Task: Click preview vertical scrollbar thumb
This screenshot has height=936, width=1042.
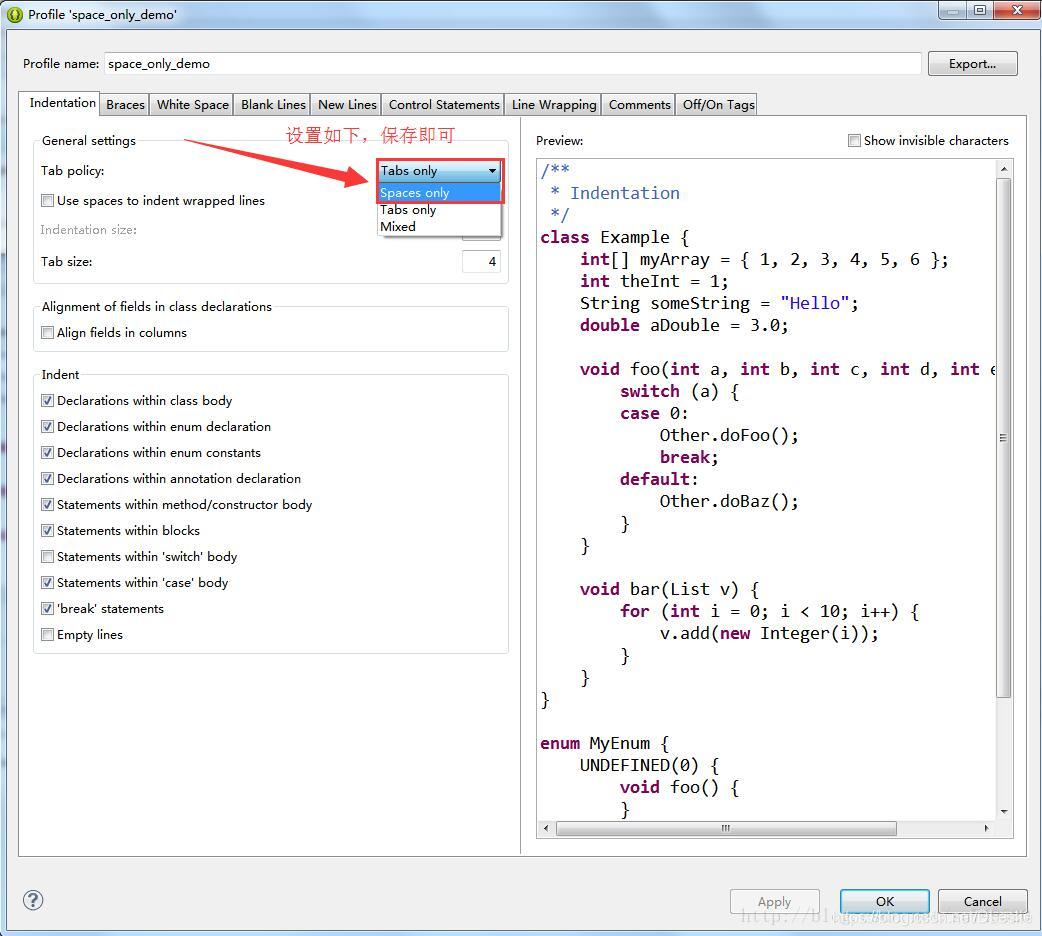Action: (x=1004, y=437)
